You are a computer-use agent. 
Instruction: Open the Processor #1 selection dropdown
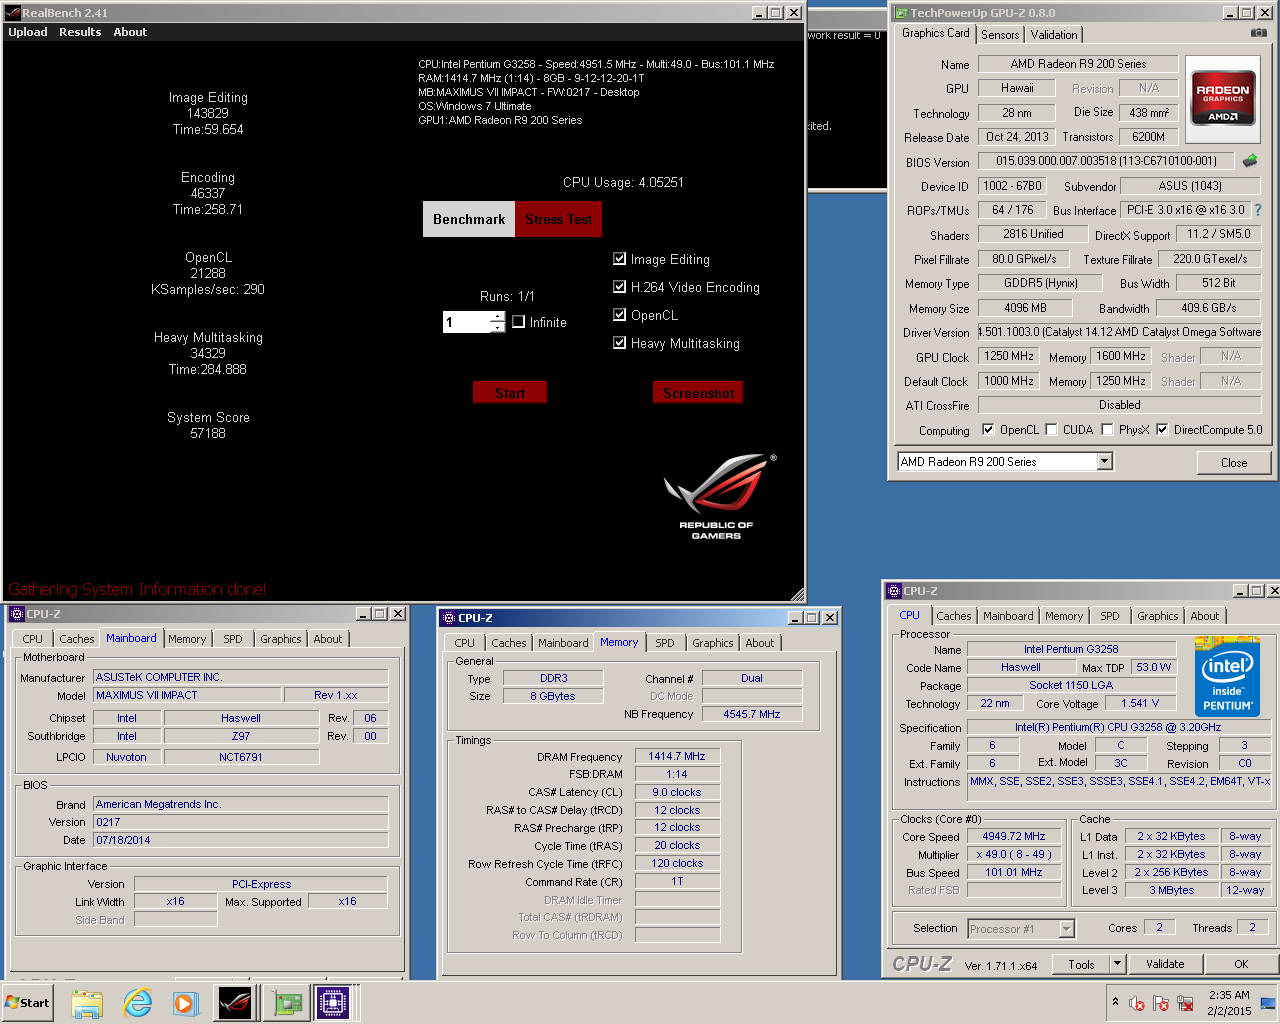(1066, 929)
